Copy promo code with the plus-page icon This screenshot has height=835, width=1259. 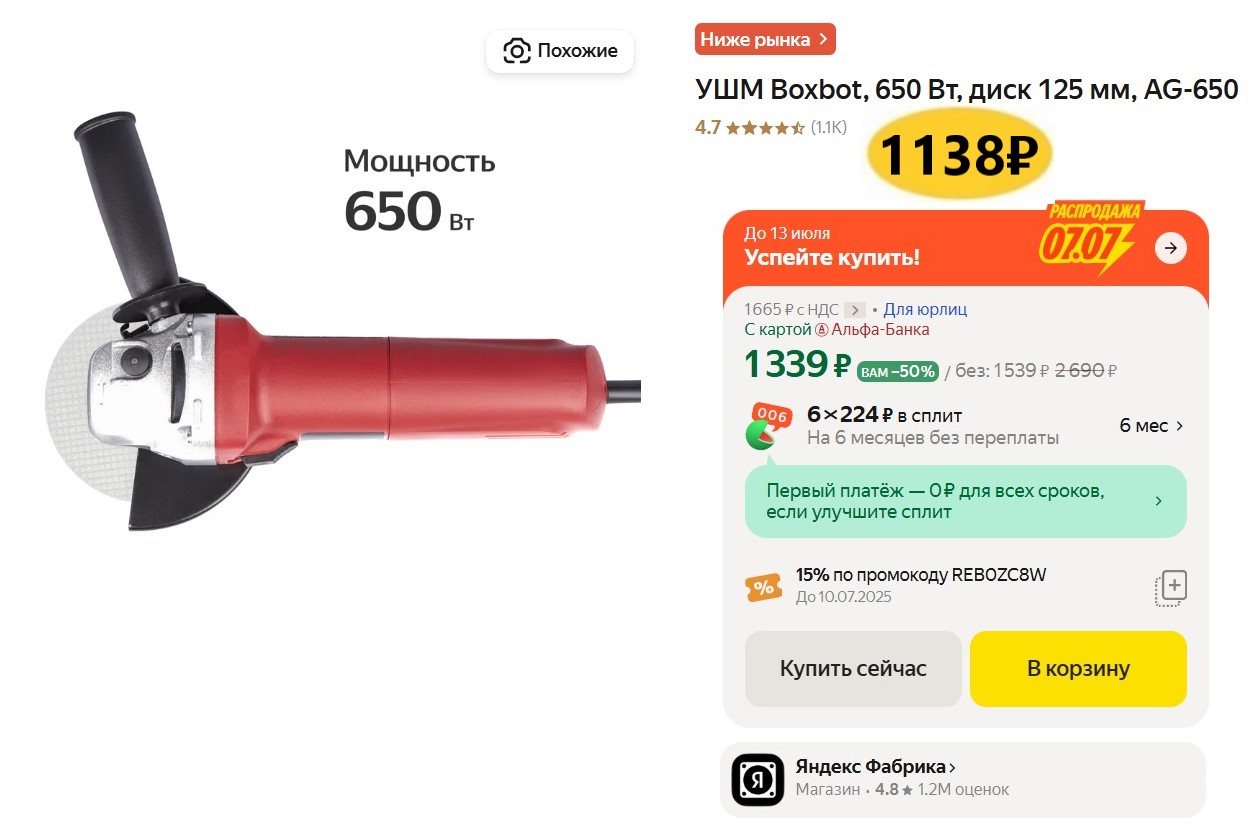1170,588
